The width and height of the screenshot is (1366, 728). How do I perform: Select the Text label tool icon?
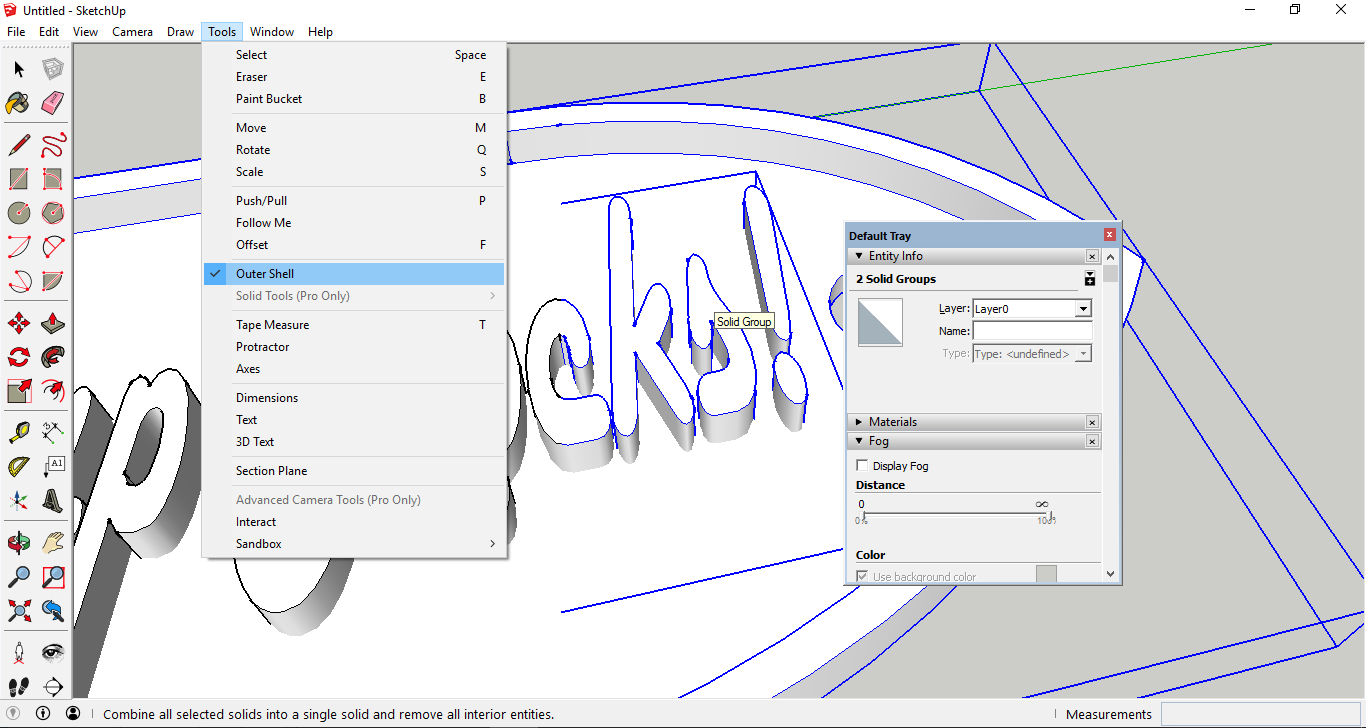(x=53, y=467)
